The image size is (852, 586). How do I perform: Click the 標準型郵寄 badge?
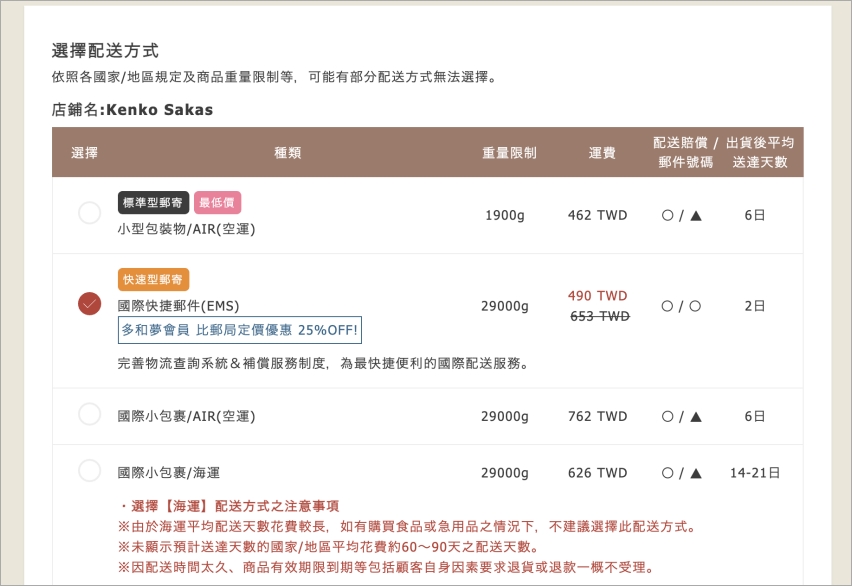(153, 203)
